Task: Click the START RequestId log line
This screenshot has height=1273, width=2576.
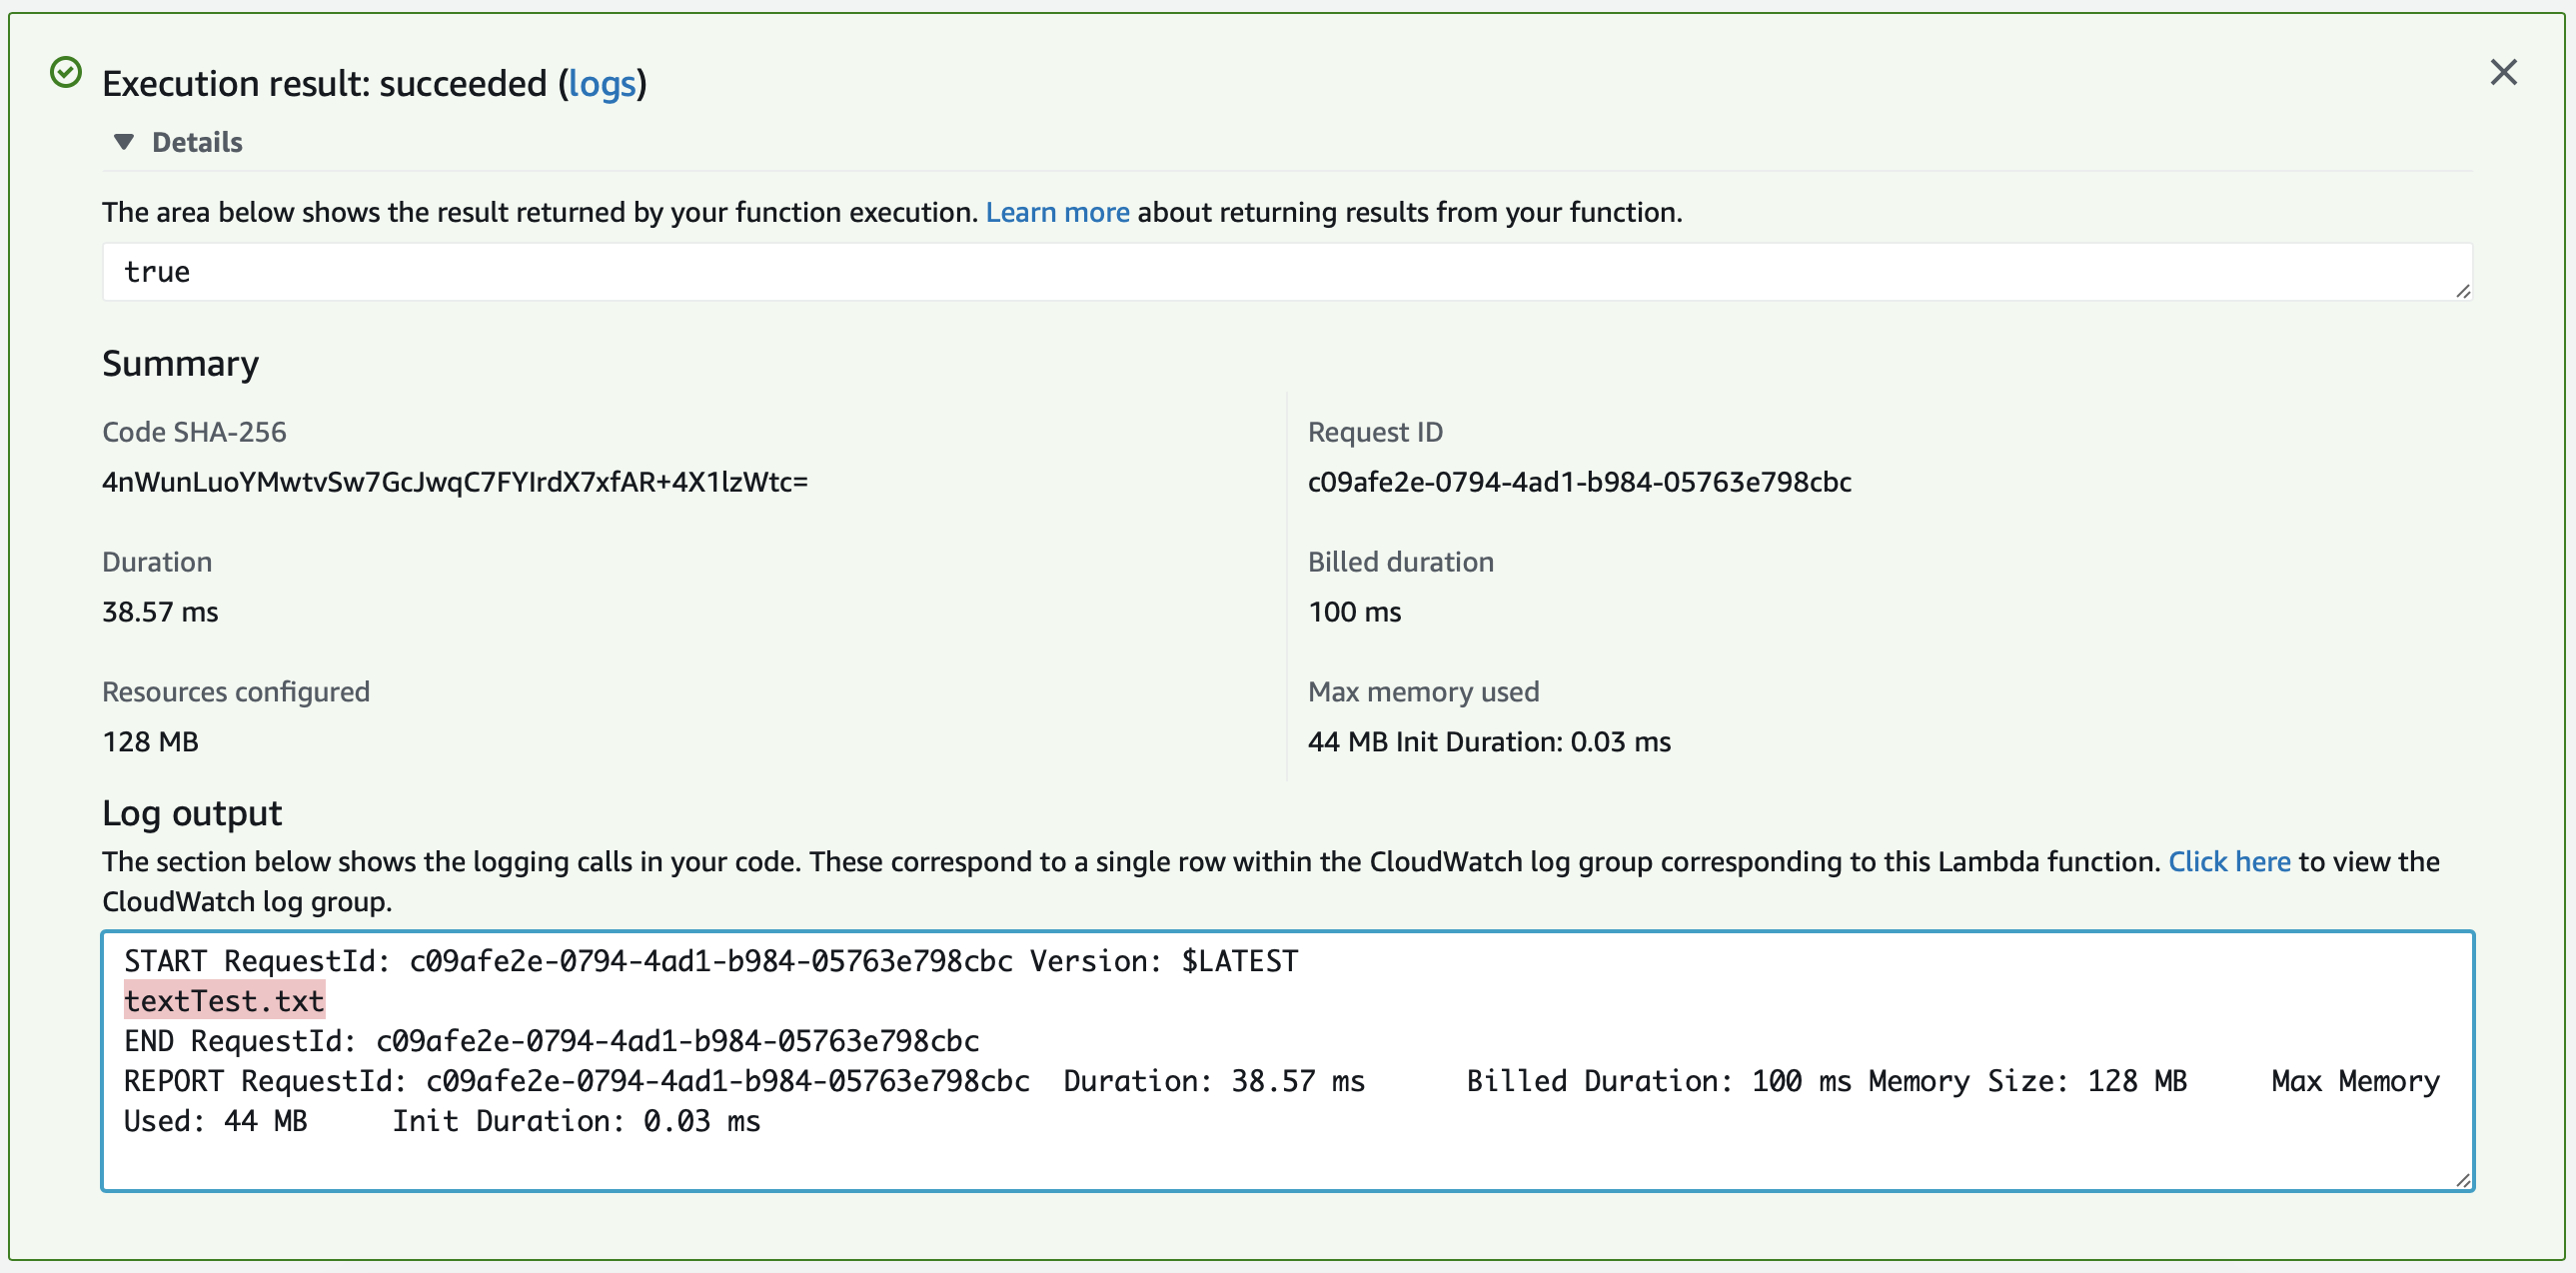Action: coord(710,961)
